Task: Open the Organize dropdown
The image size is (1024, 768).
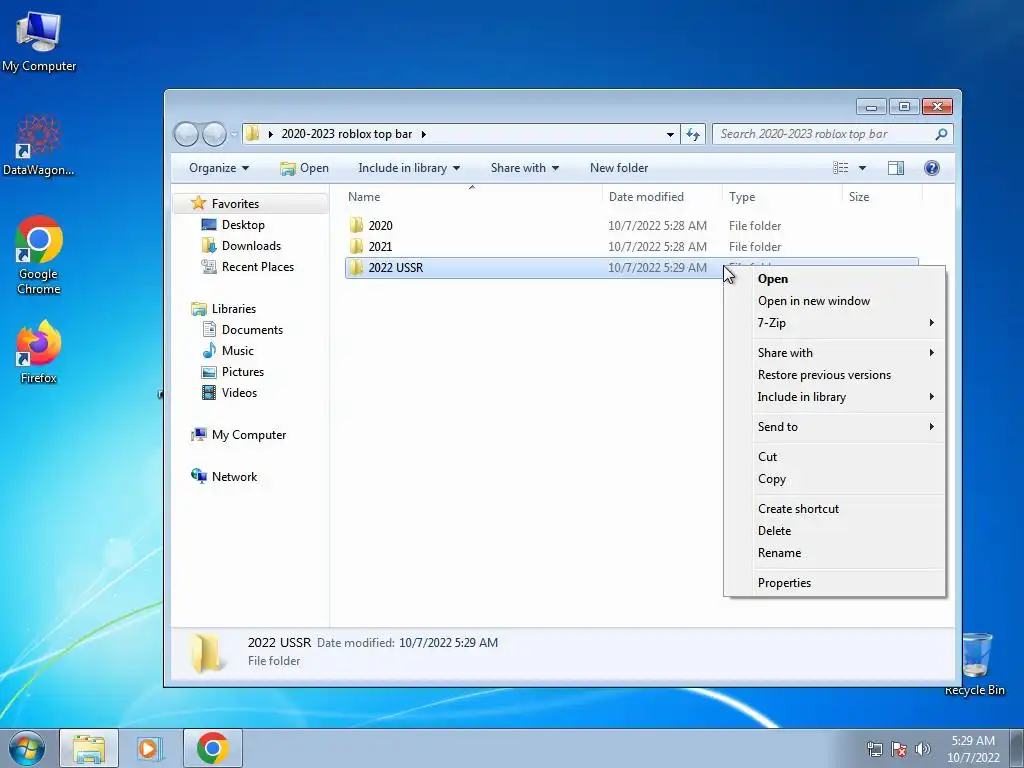Action: point(219,168)
